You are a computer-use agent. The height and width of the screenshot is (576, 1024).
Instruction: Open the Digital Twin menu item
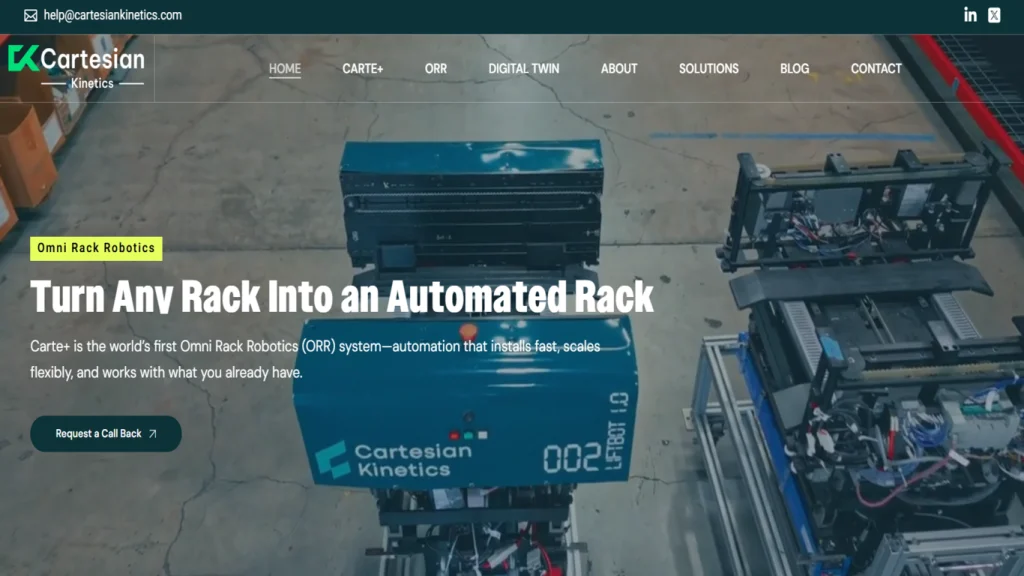(x=524, y=69)
